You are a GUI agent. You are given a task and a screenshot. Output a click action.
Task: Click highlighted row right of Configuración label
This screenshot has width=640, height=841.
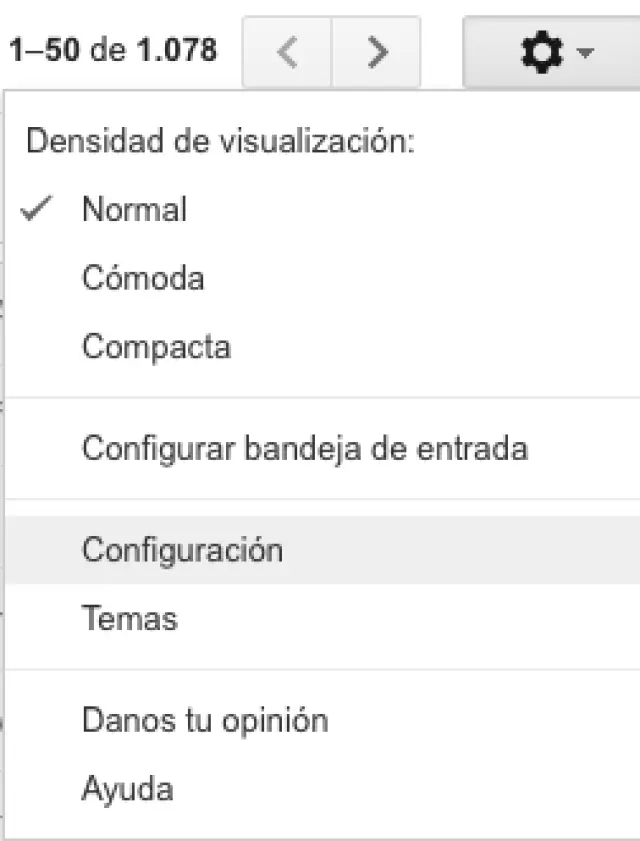[460, 550]
